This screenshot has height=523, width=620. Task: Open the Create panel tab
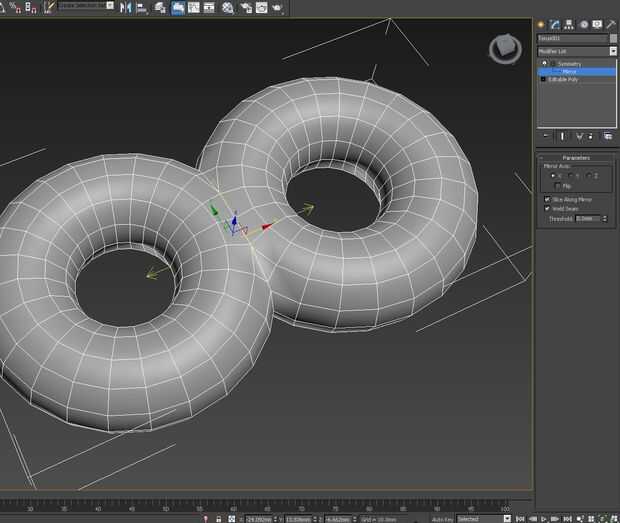pyautogui.click(x=541, y=24)
